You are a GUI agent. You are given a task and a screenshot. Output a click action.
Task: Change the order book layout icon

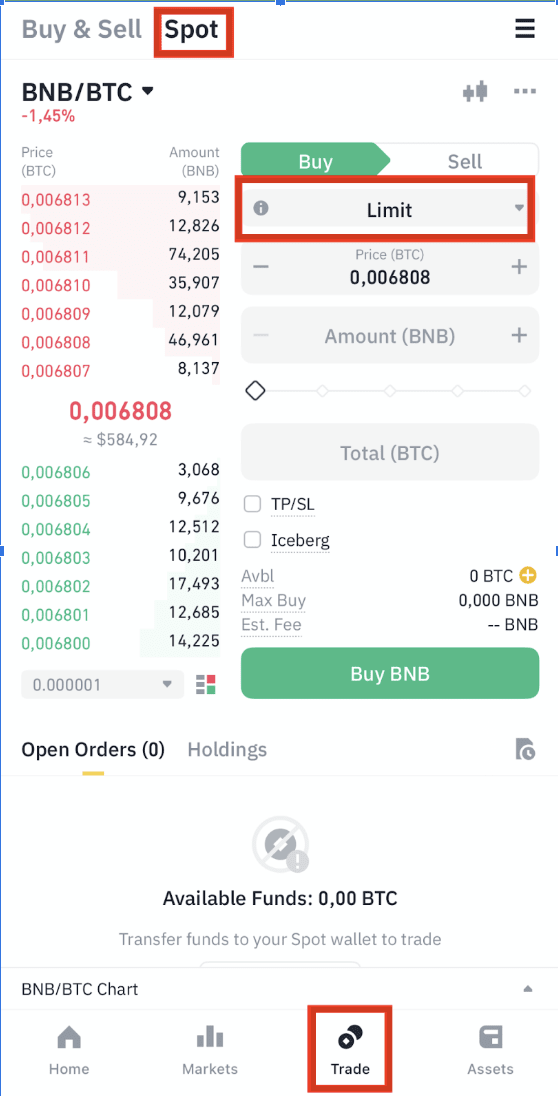pos(206,684)
